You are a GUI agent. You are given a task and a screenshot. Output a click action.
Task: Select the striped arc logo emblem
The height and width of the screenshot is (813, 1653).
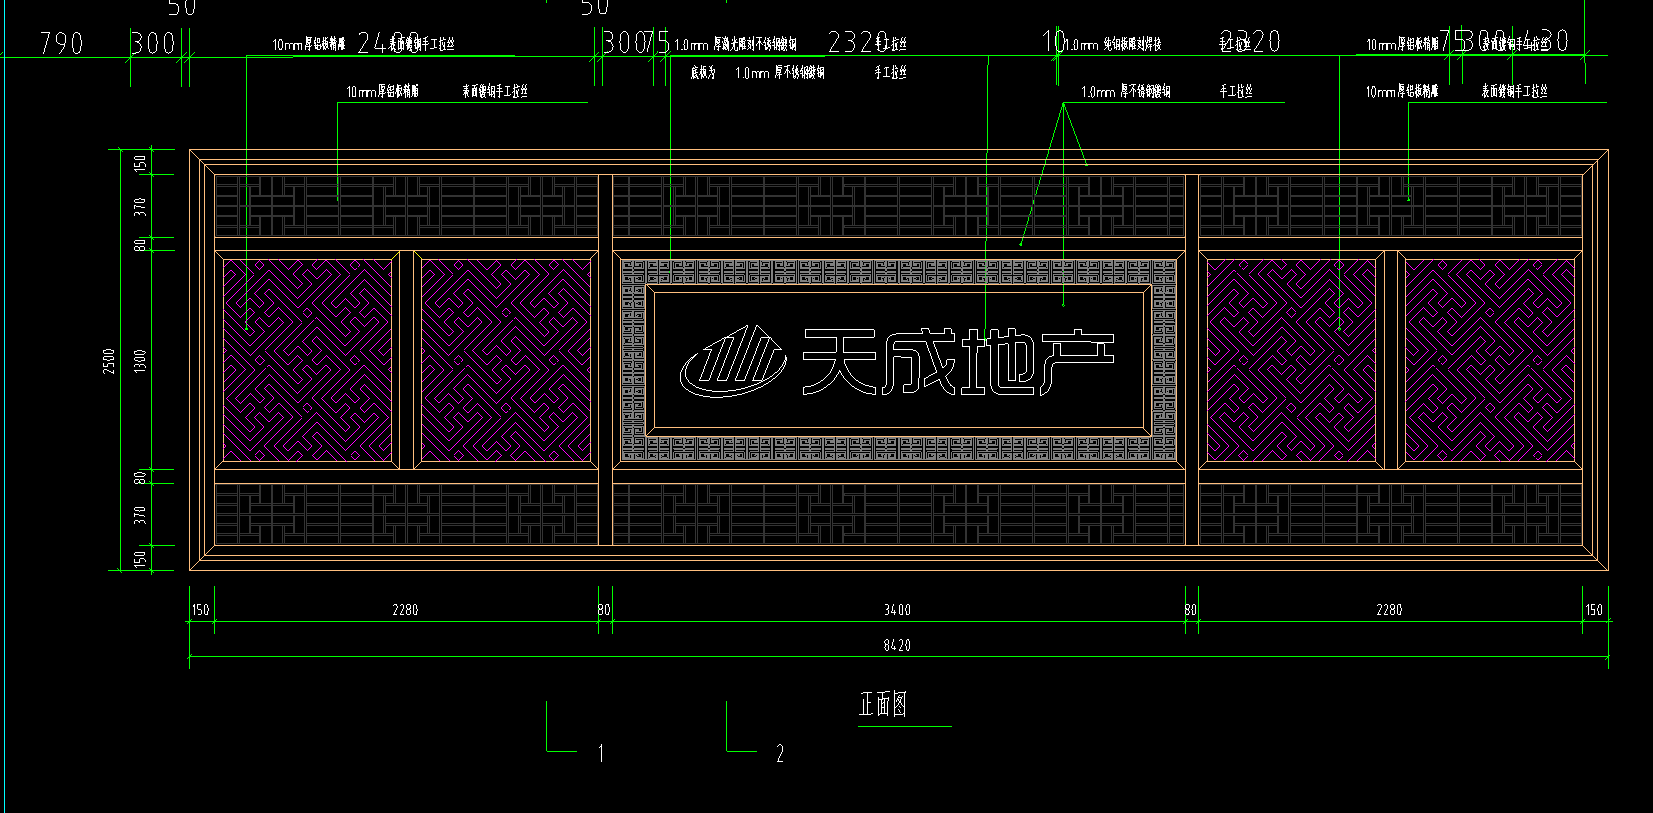[733, 361]
